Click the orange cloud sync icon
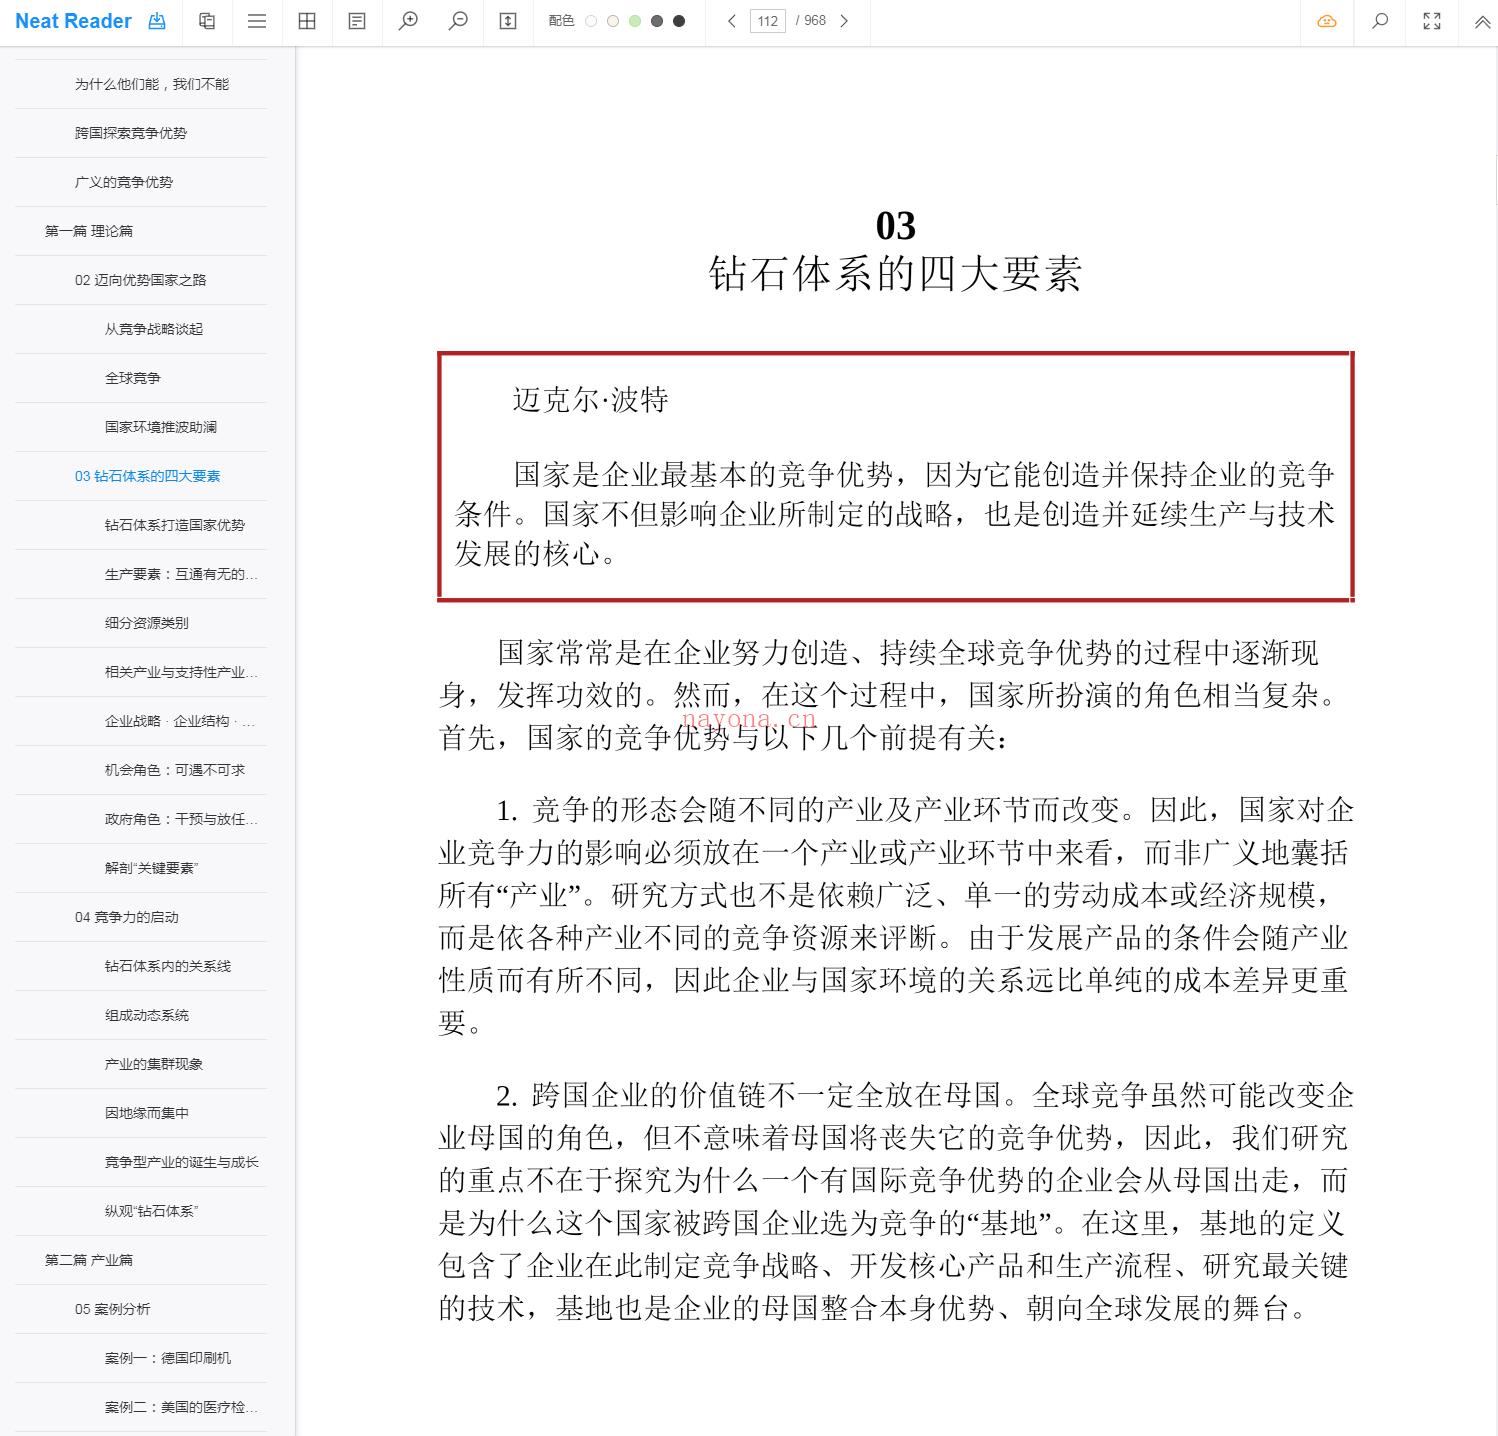Image resolution: width=1498 pixels, height=1436 pixels. pos(1327,21)
